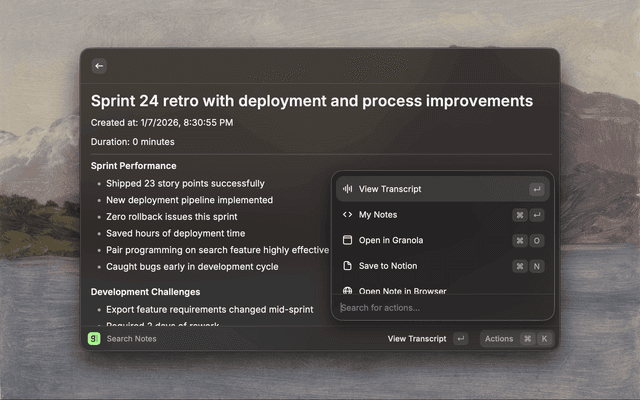
Task: Click the O shortcut key for Open in Granola
Action: click(x=537, y=241)
